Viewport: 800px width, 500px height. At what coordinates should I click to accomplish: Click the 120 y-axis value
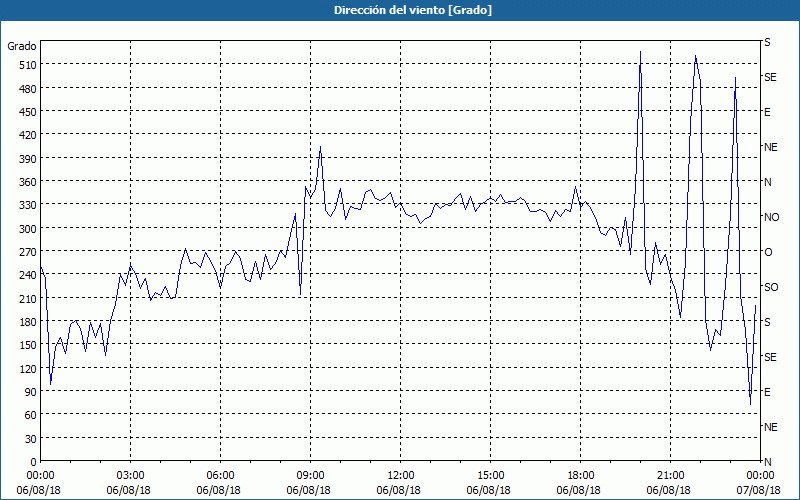click(28, 368)
